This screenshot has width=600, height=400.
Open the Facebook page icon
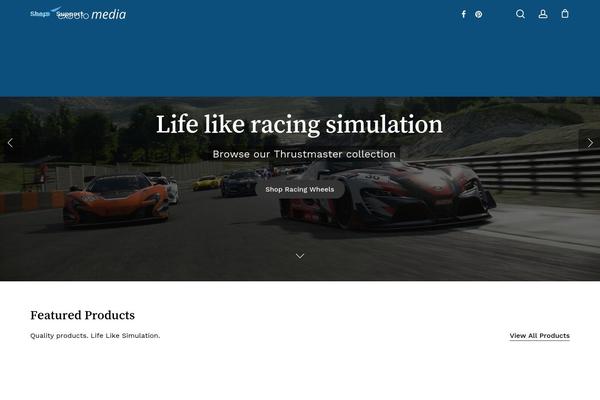pos(463,14)
